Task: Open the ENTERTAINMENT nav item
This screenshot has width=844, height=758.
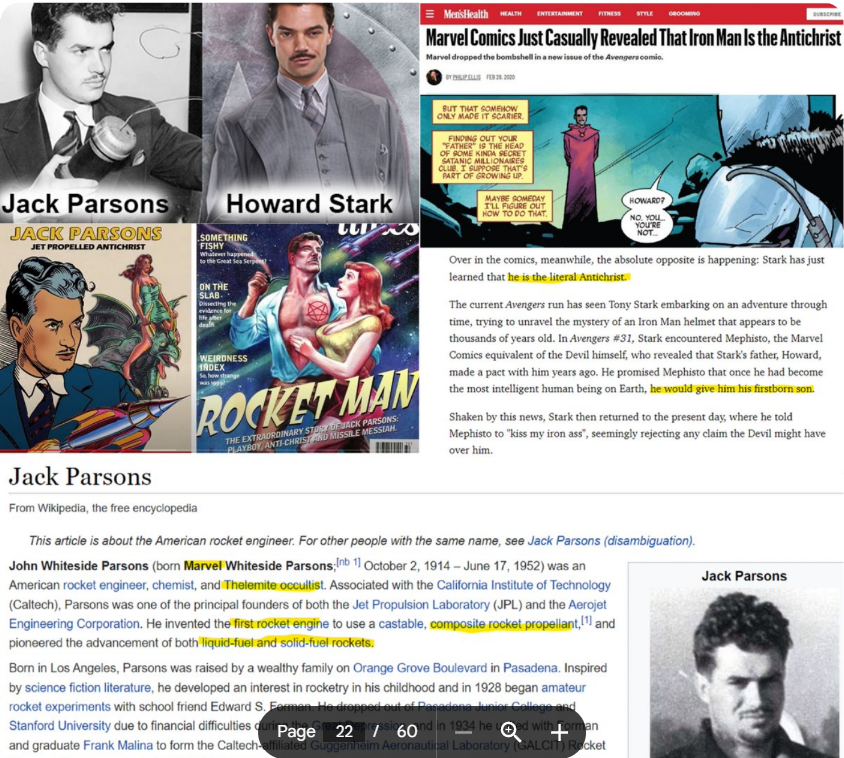Action: (559, 14)
